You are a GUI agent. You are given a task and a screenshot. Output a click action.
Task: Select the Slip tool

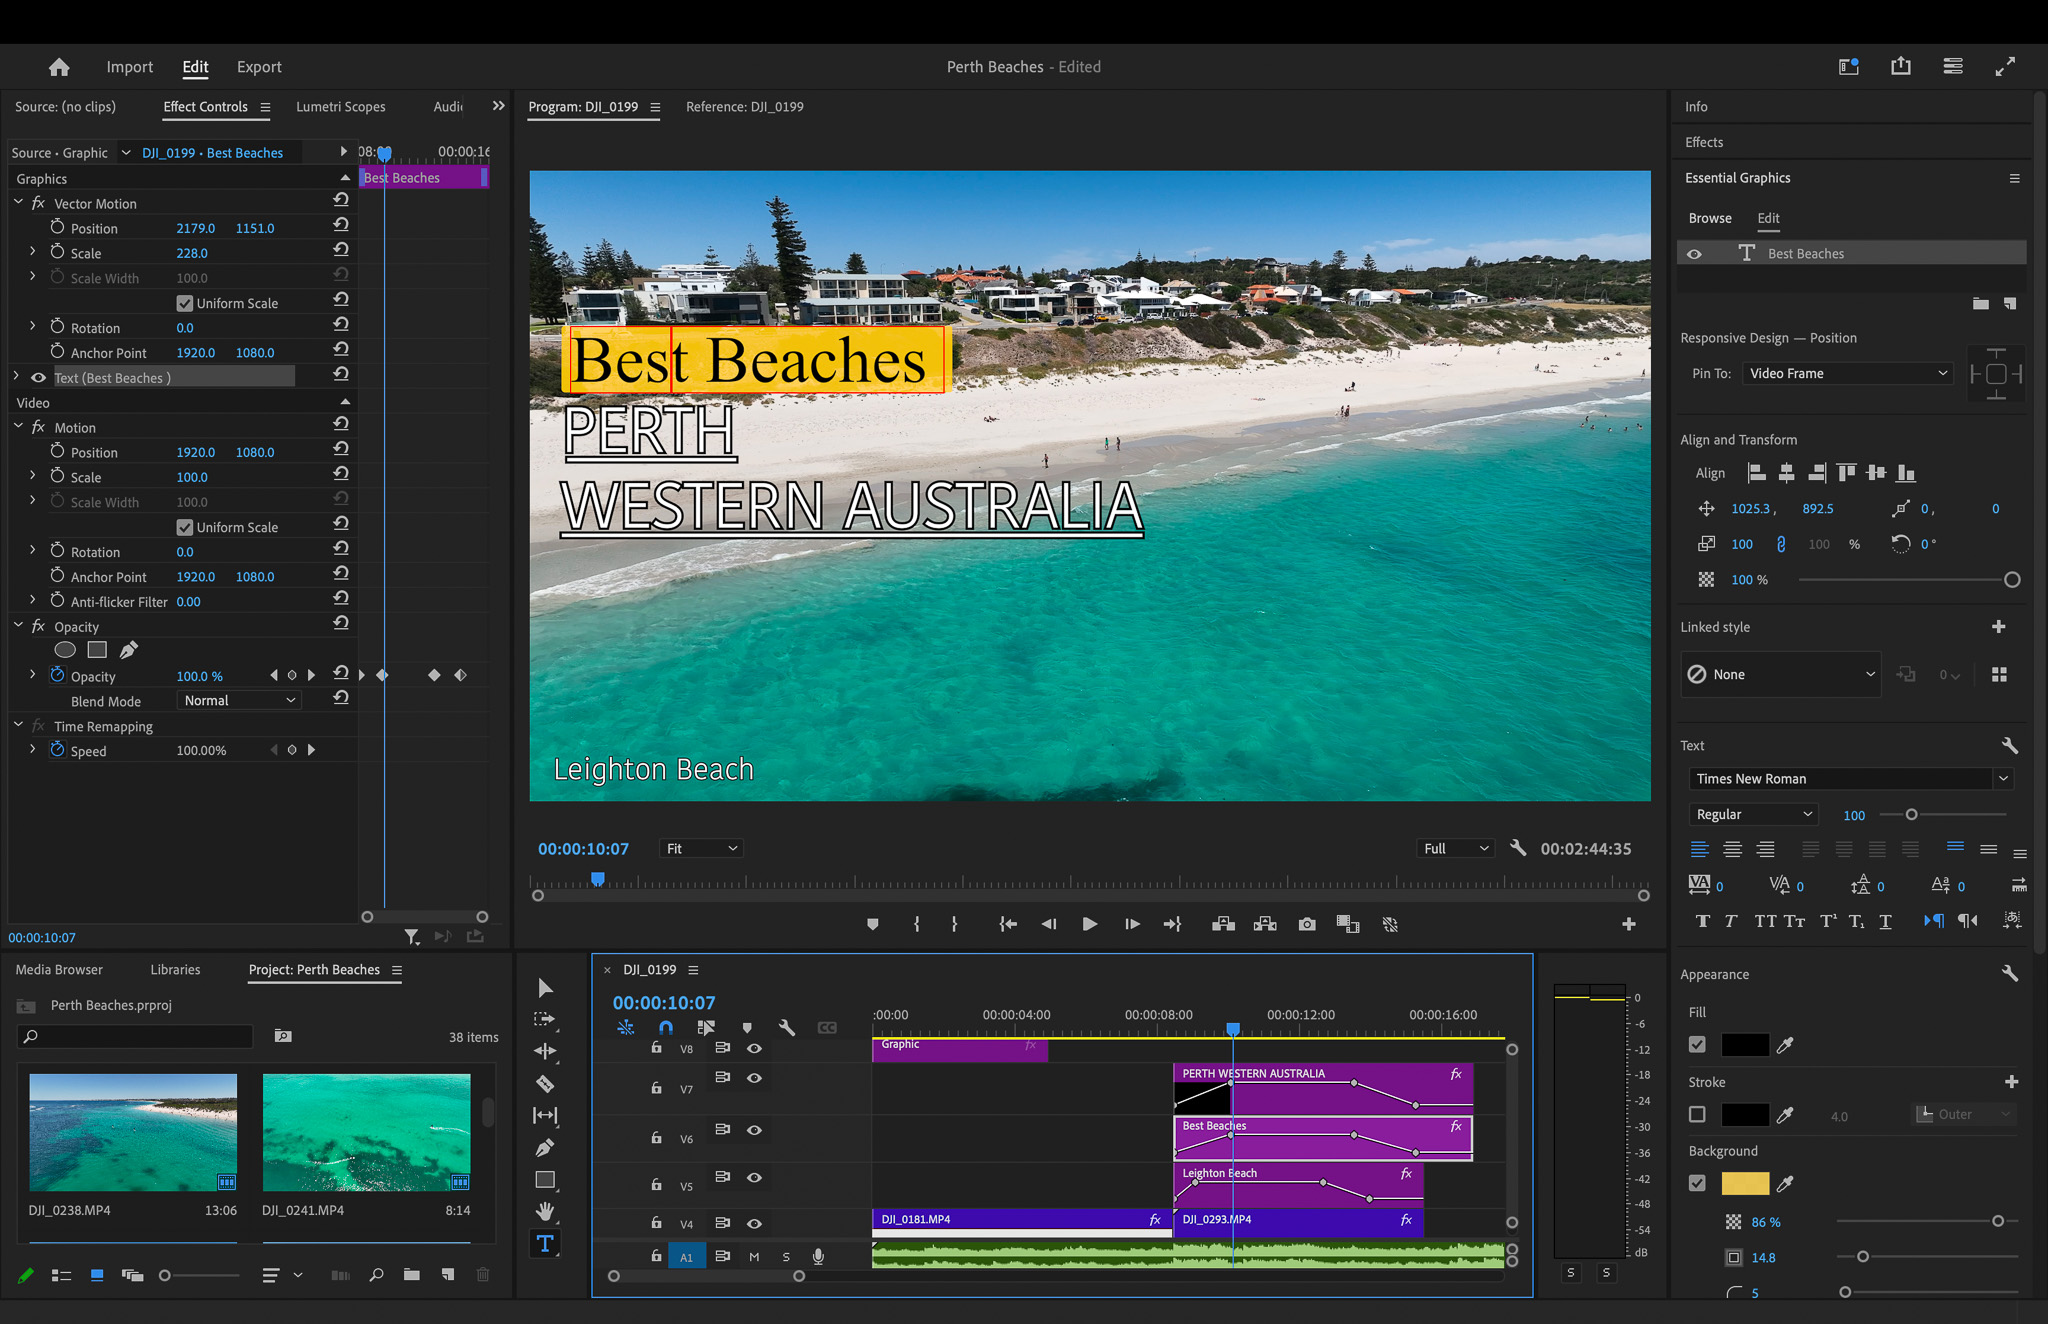click(x=545, y=1115)
